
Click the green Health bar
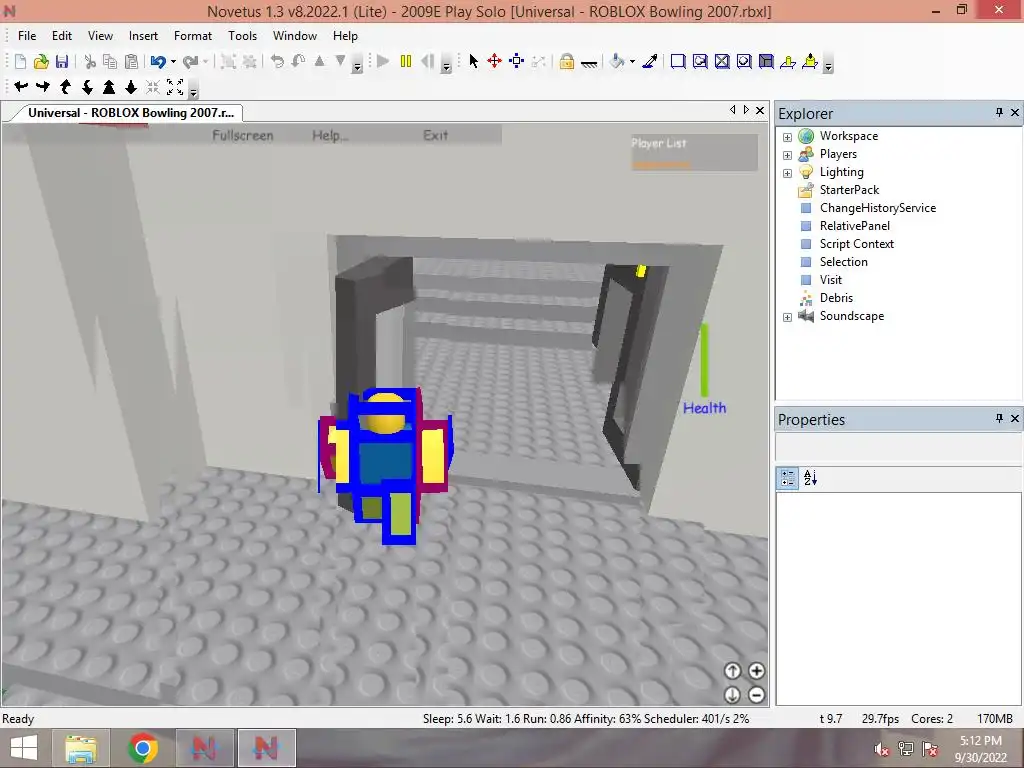pos(704,360)
